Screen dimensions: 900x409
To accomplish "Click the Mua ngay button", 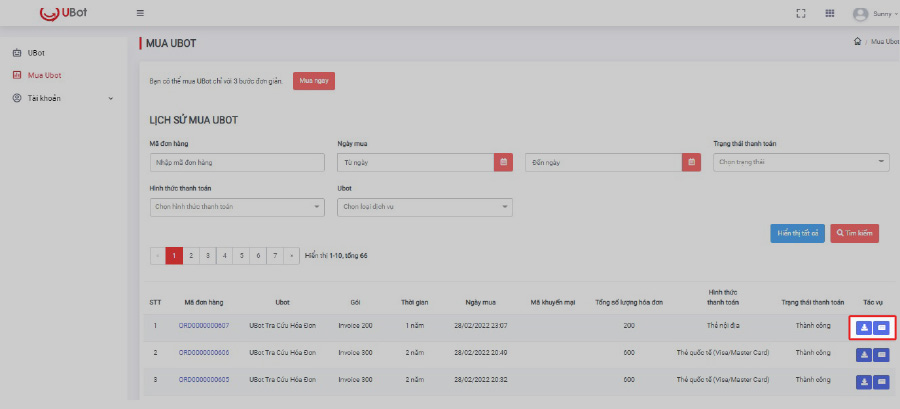I will [x=314, y=81].
